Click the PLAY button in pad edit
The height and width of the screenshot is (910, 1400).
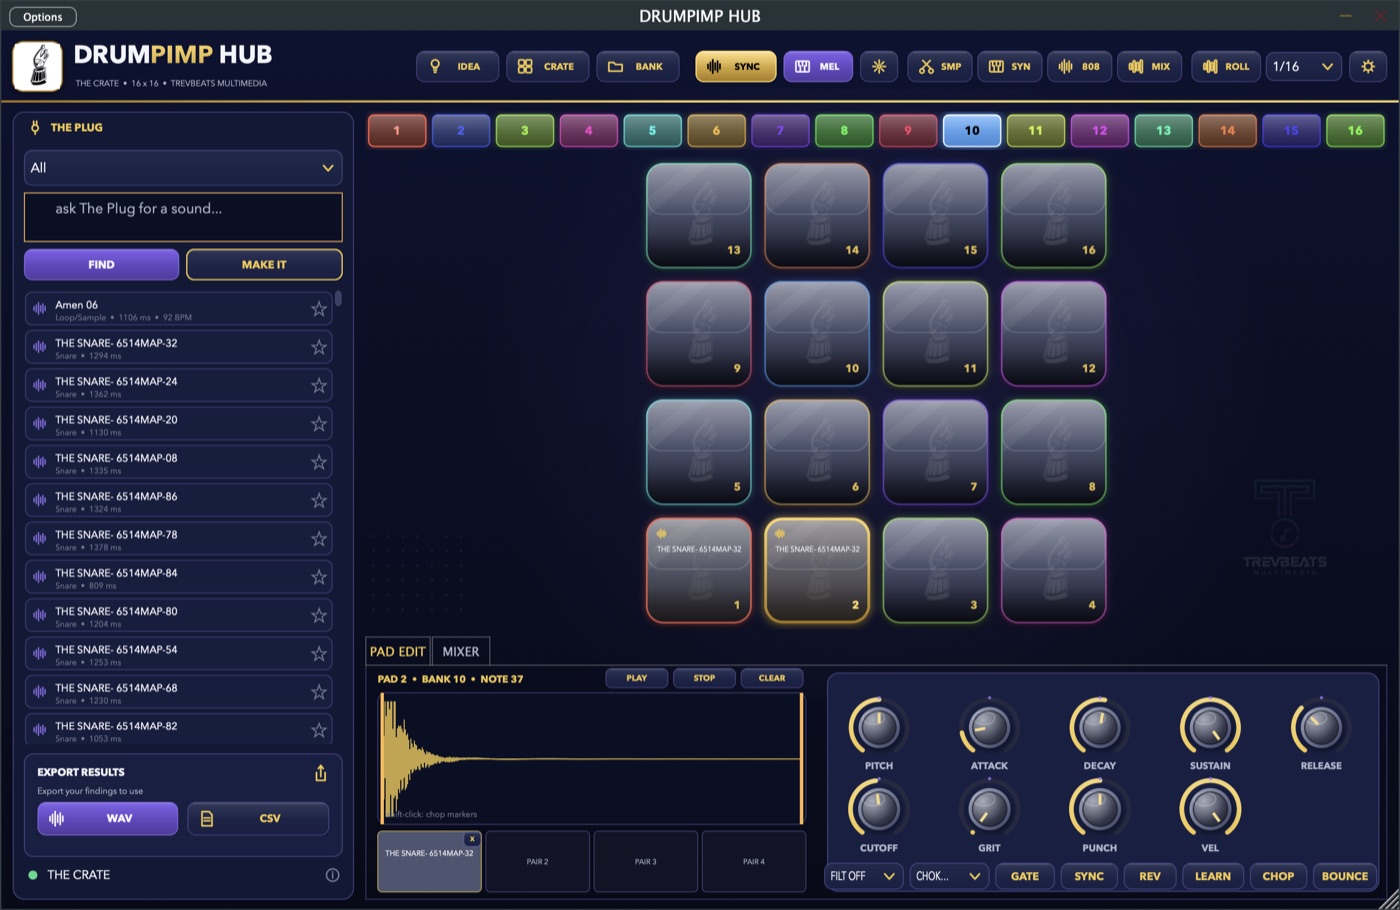click(x=637, y=678)
